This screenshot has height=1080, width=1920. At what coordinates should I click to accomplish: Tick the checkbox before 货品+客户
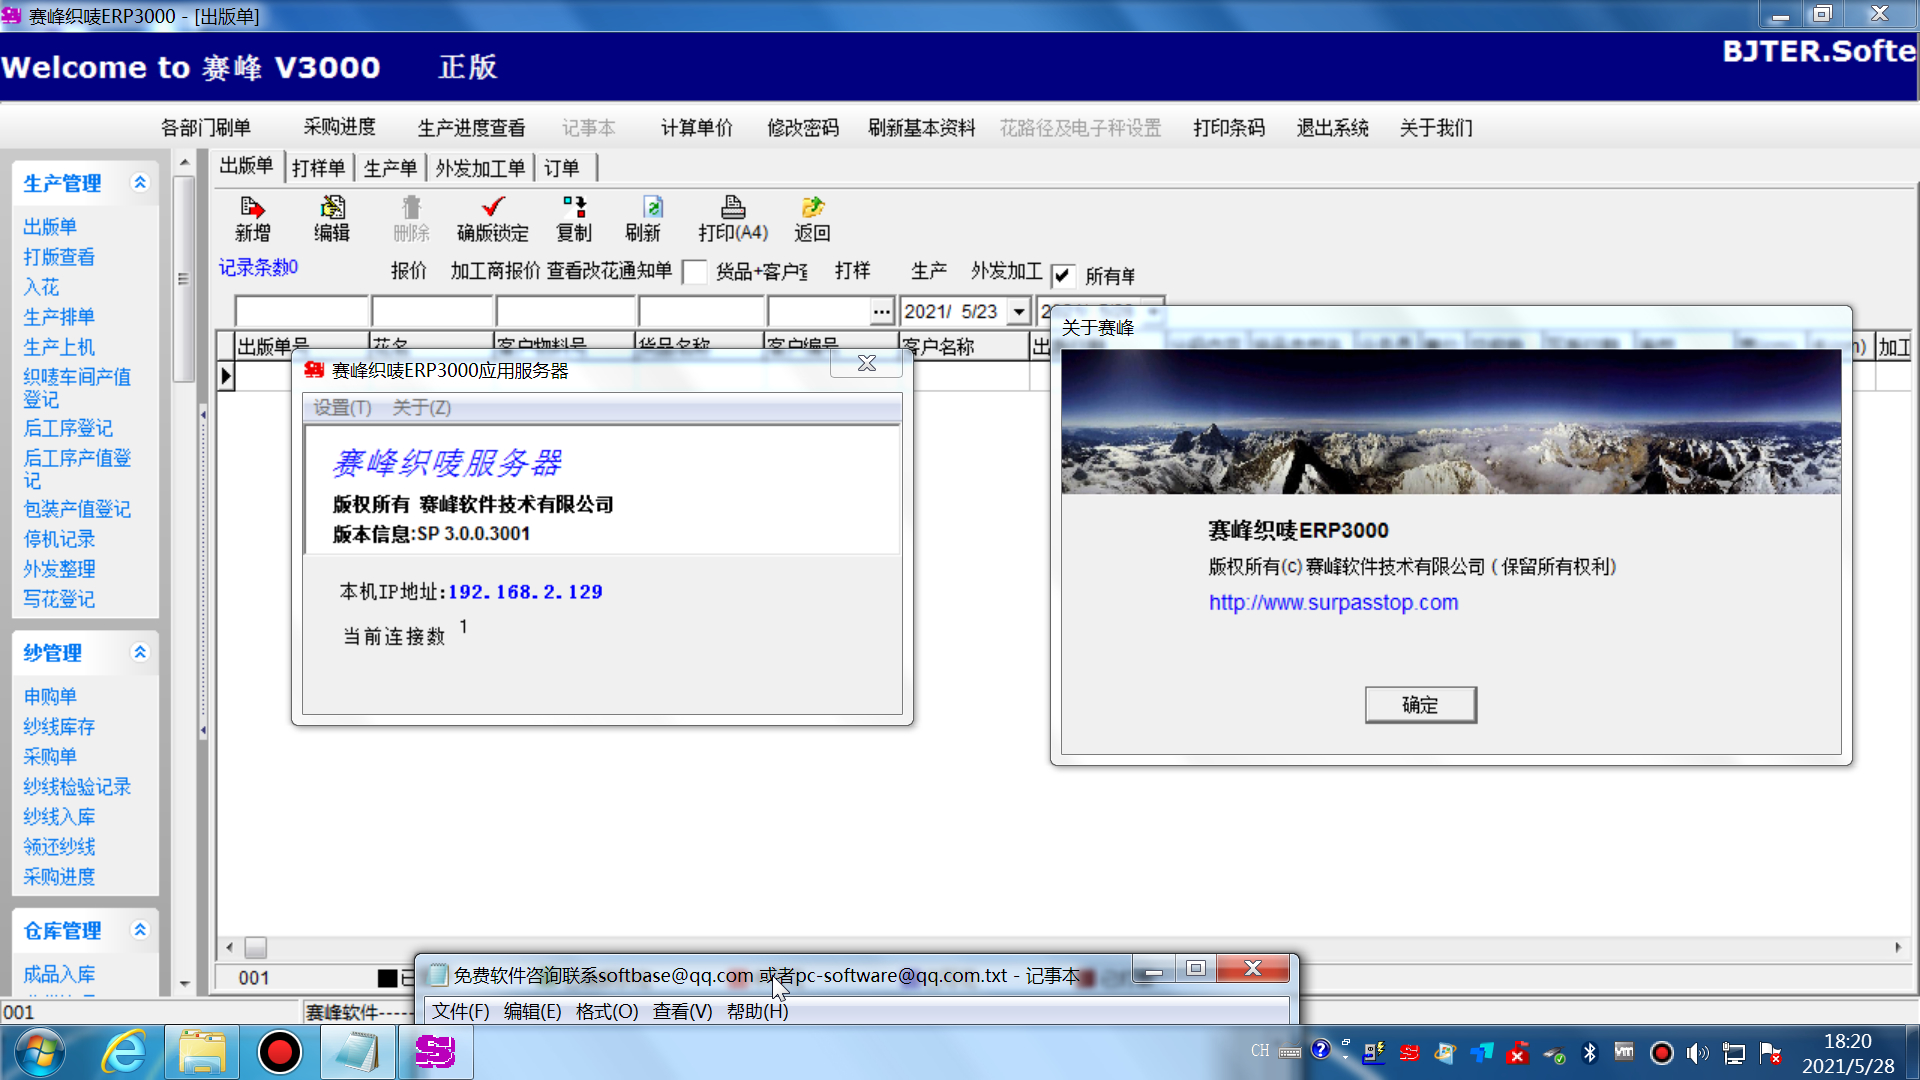click(x=695, y=272)
